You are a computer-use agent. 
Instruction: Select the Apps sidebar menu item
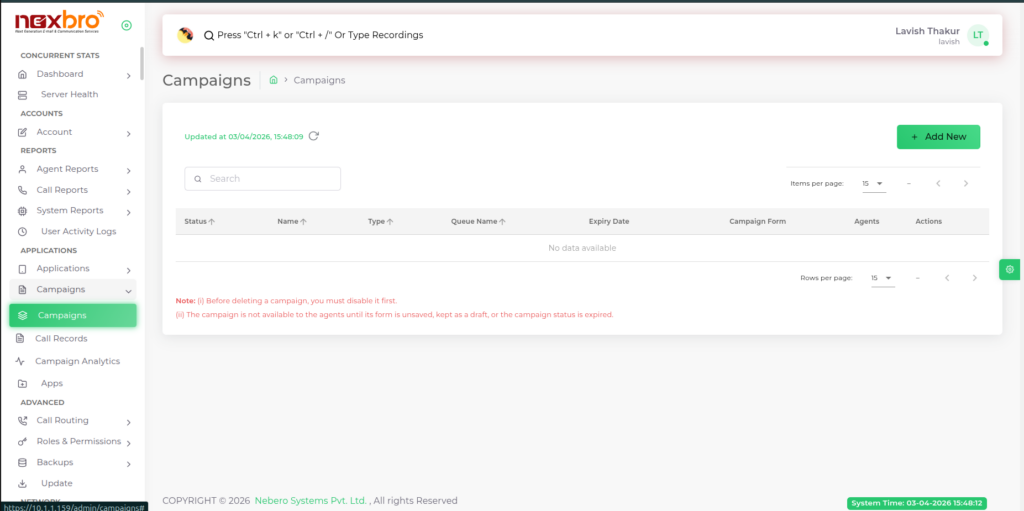[x=51, y=384]
